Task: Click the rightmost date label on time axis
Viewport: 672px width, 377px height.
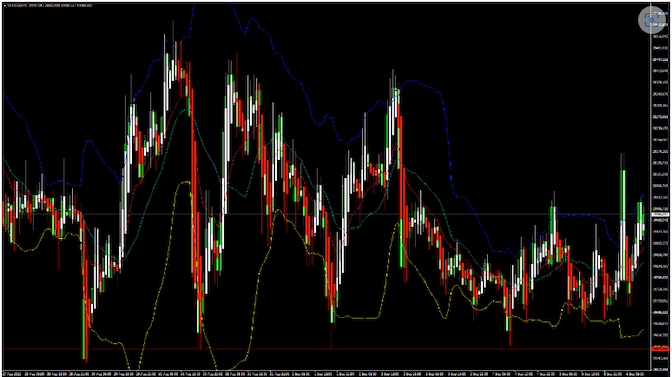Action: point(636,374)
